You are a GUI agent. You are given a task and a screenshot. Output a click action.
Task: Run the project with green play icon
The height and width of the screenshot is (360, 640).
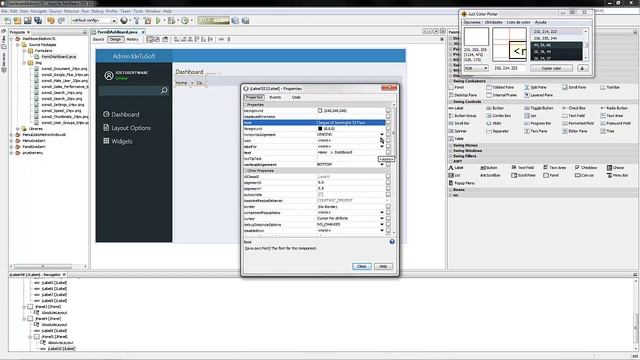pyautogui.click(x=158, y=20)
